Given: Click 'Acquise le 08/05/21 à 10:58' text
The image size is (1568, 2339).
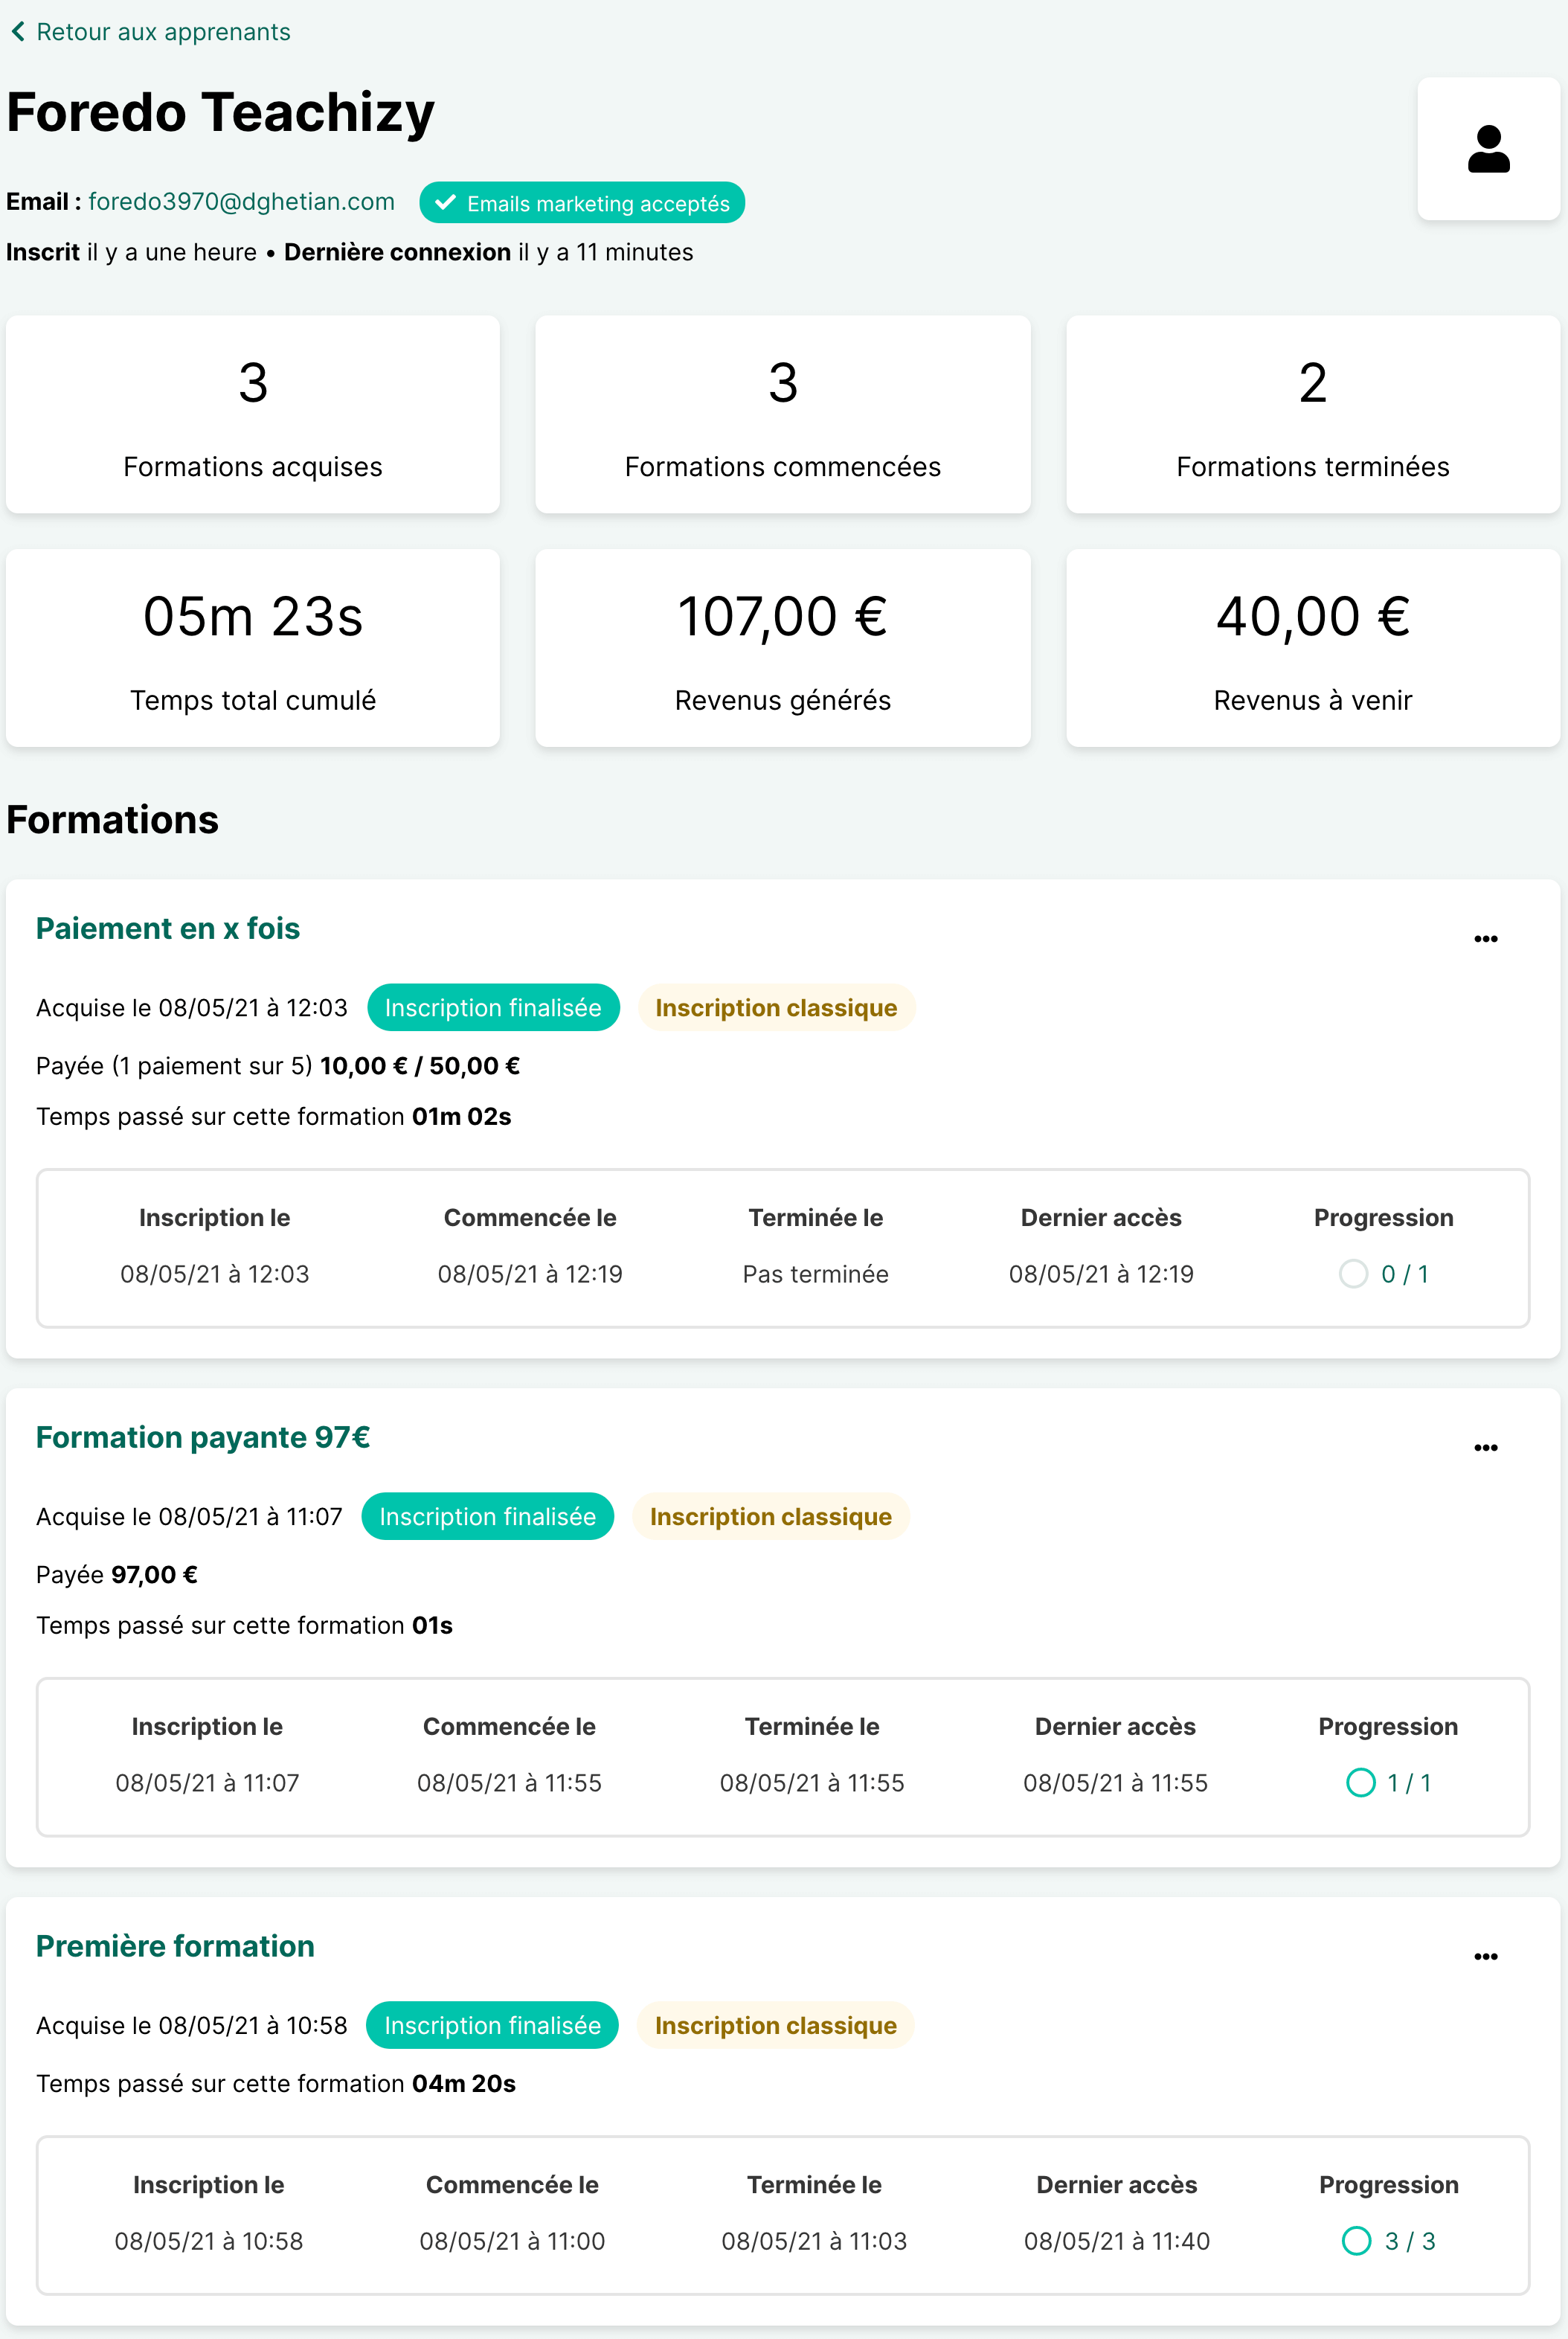Looking at the screenshot, I should (192, 2026).
